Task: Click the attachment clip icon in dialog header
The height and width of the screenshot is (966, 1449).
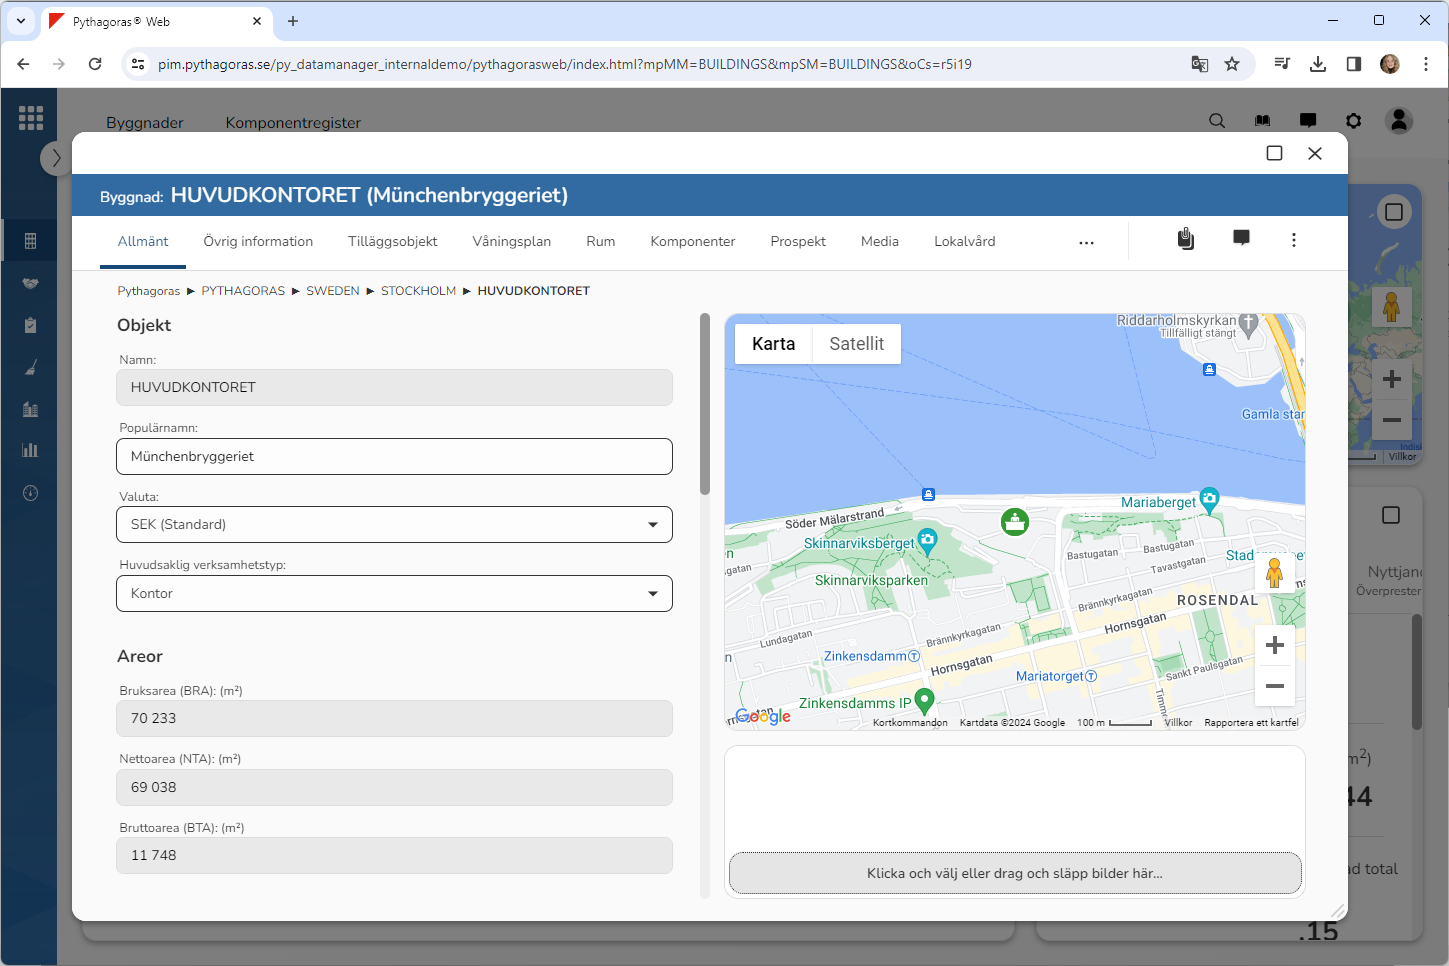Action: coord(1185,239)
